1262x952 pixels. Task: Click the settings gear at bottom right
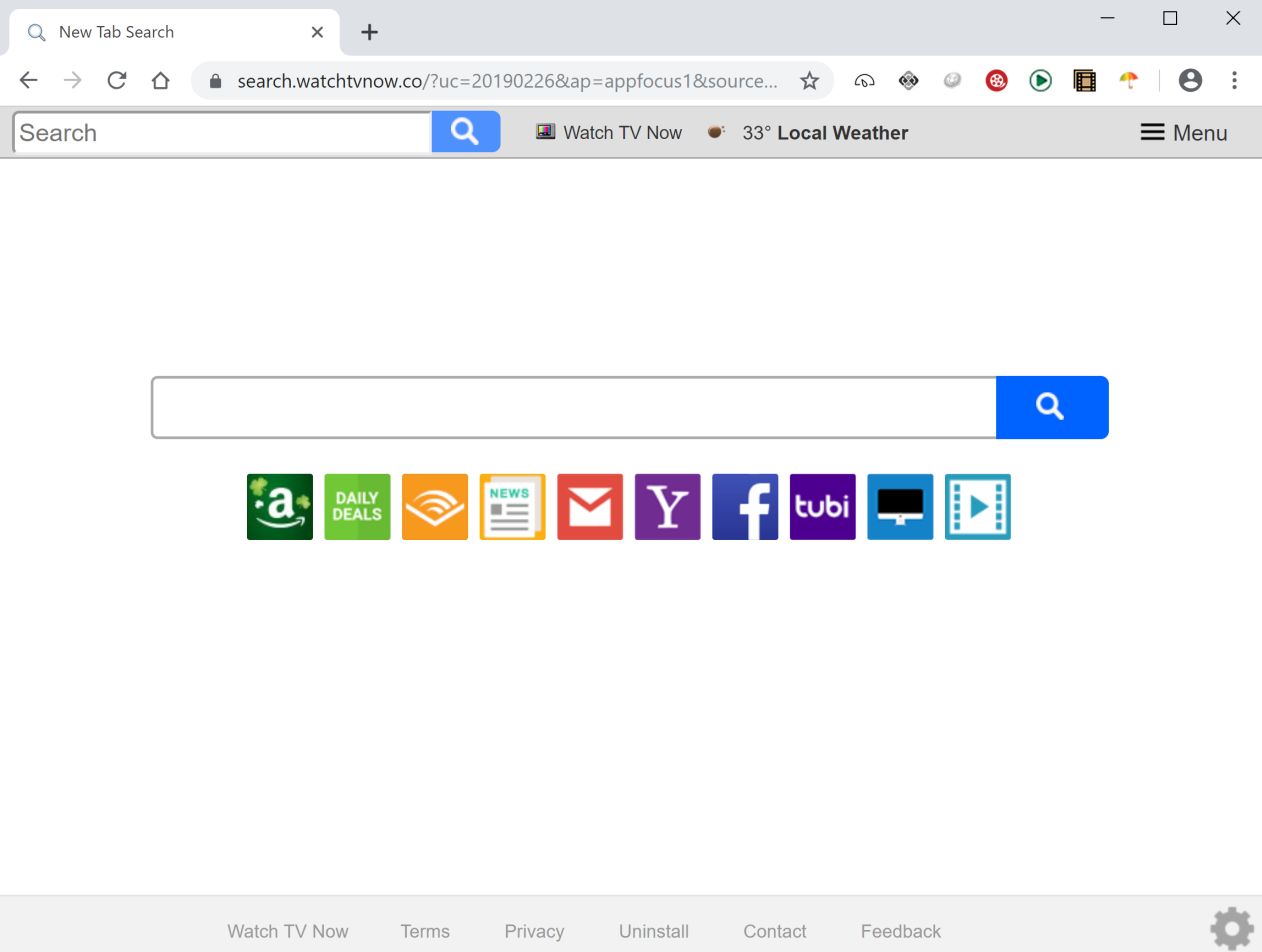(1231, 928)
